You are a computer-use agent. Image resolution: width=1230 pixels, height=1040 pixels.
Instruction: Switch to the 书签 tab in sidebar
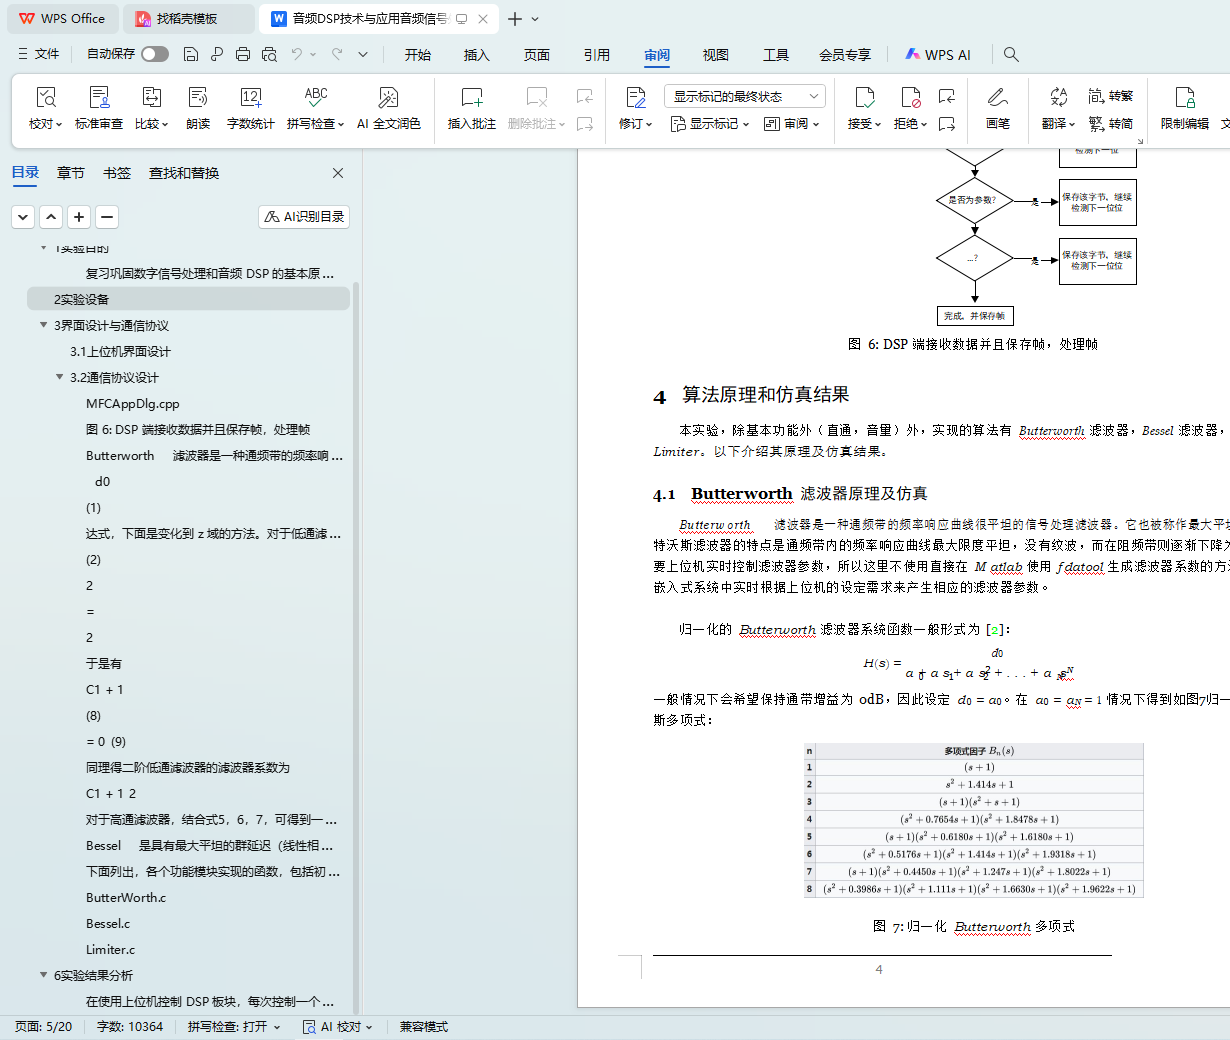[x=117, y=173]
